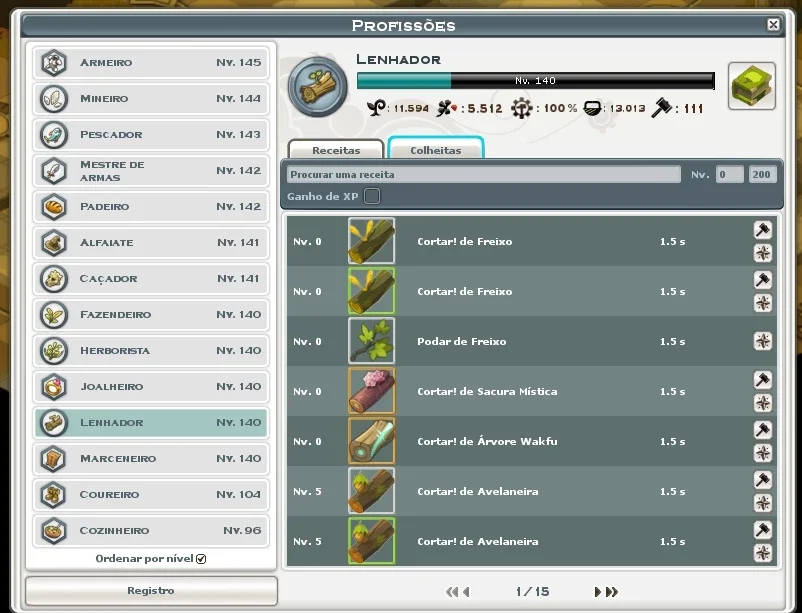Open the green recipe book icon
The width and height of the screenshot is (802, 613).
point(751,86)
